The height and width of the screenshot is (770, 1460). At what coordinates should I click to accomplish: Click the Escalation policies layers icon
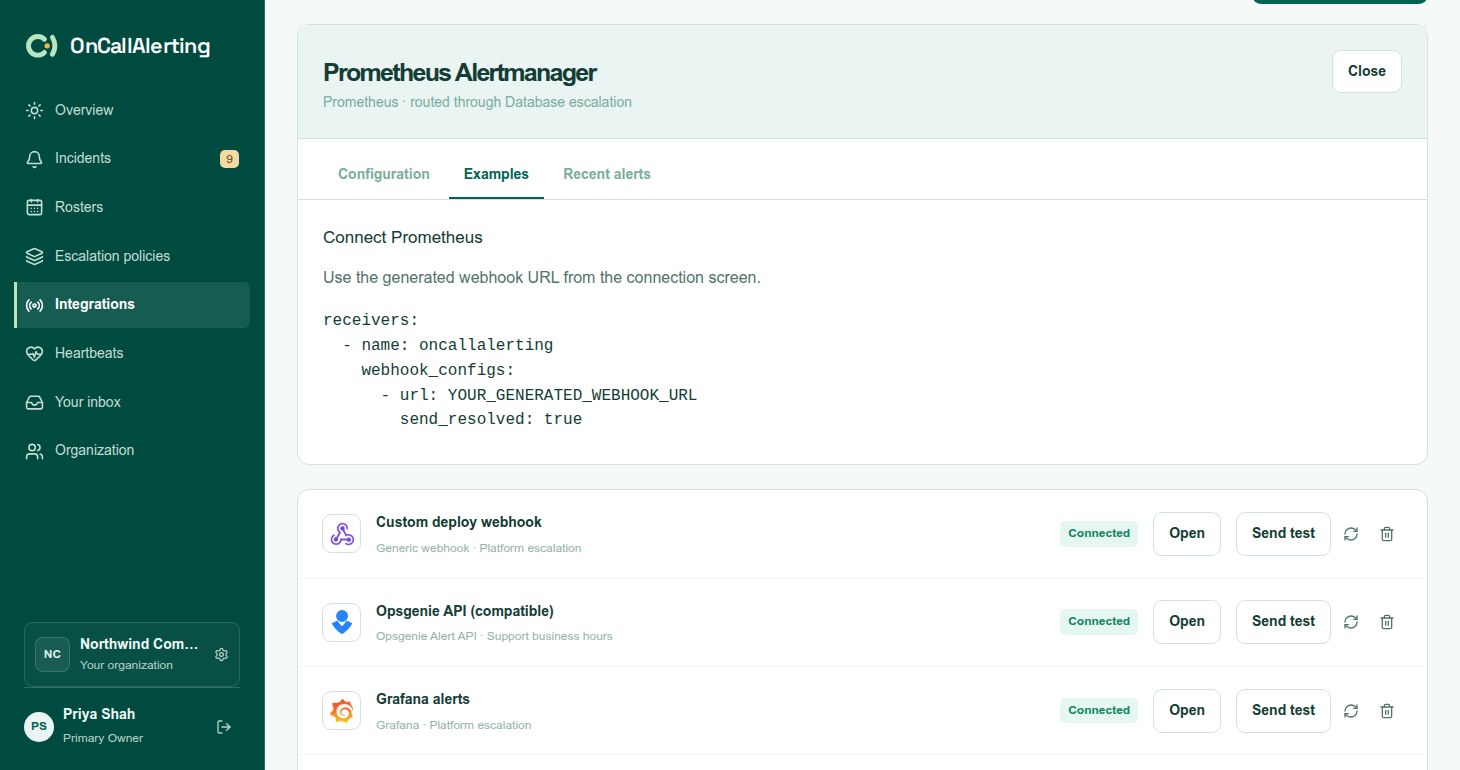click(x=35, y=256)
